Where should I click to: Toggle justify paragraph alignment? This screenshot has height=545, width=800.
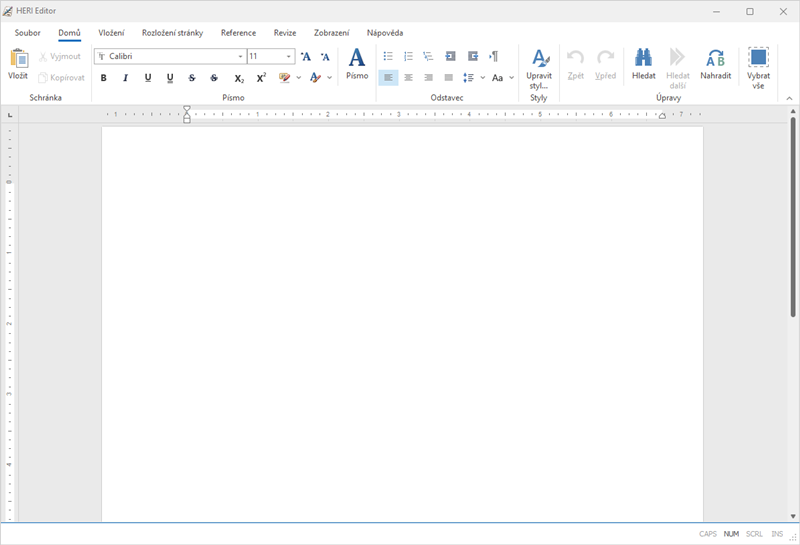pyautogui.click(x=448, y=78)
